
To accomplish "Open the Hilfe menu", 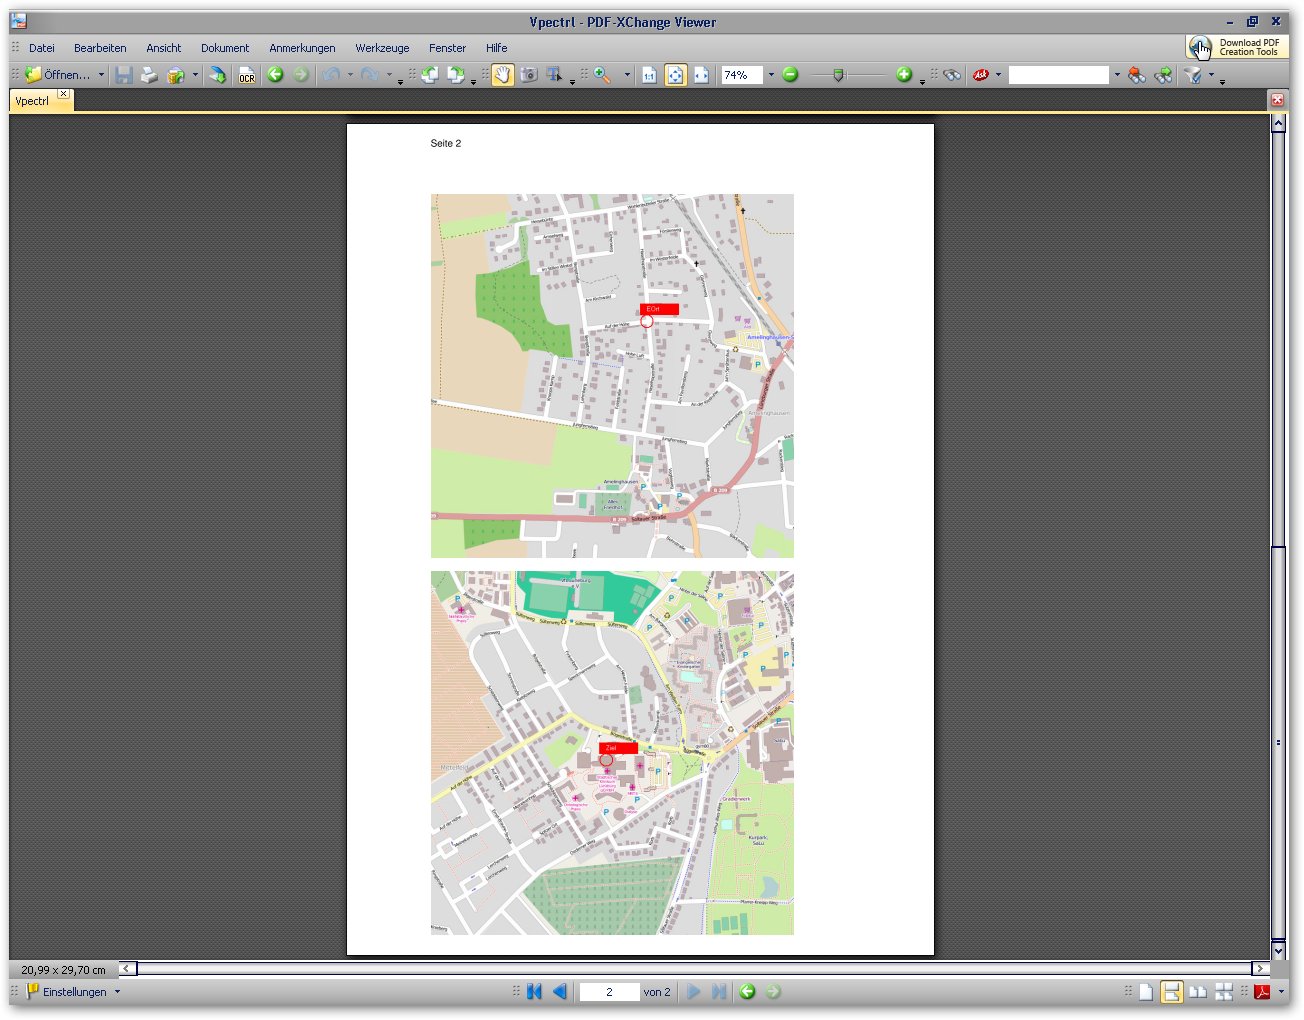I will (496, 48).
